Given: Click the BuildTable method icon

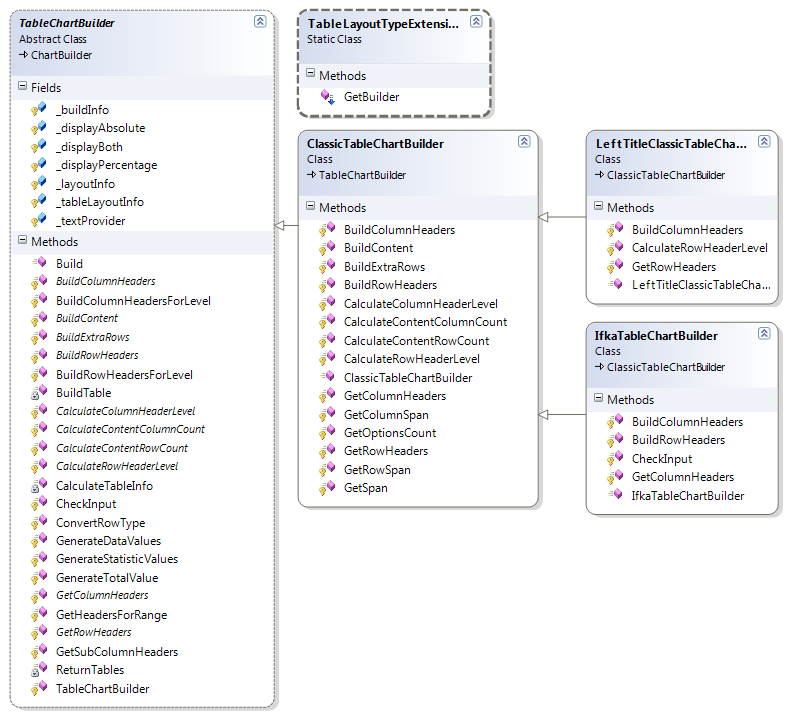Looking at the screenshot, I should 39,393.
